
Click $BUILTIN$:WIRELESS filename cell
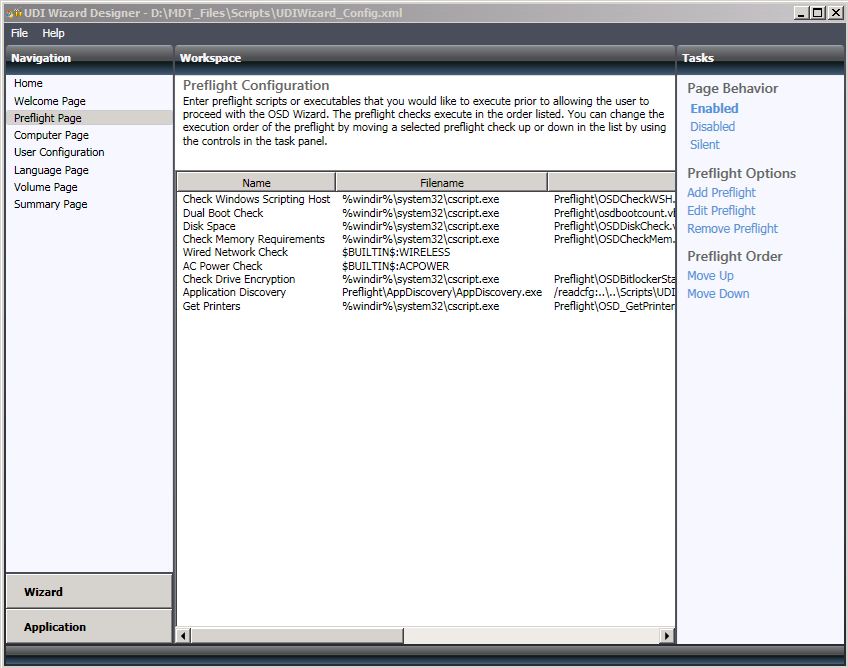click(396, 252)
